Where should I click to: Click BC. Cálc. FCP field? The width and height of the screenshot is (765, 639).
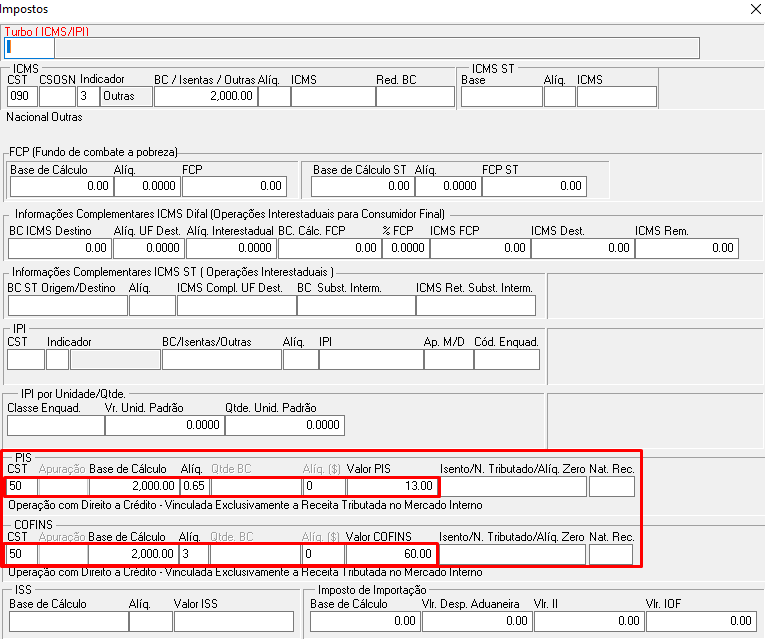pyautogui.click(x=329, y=248)
